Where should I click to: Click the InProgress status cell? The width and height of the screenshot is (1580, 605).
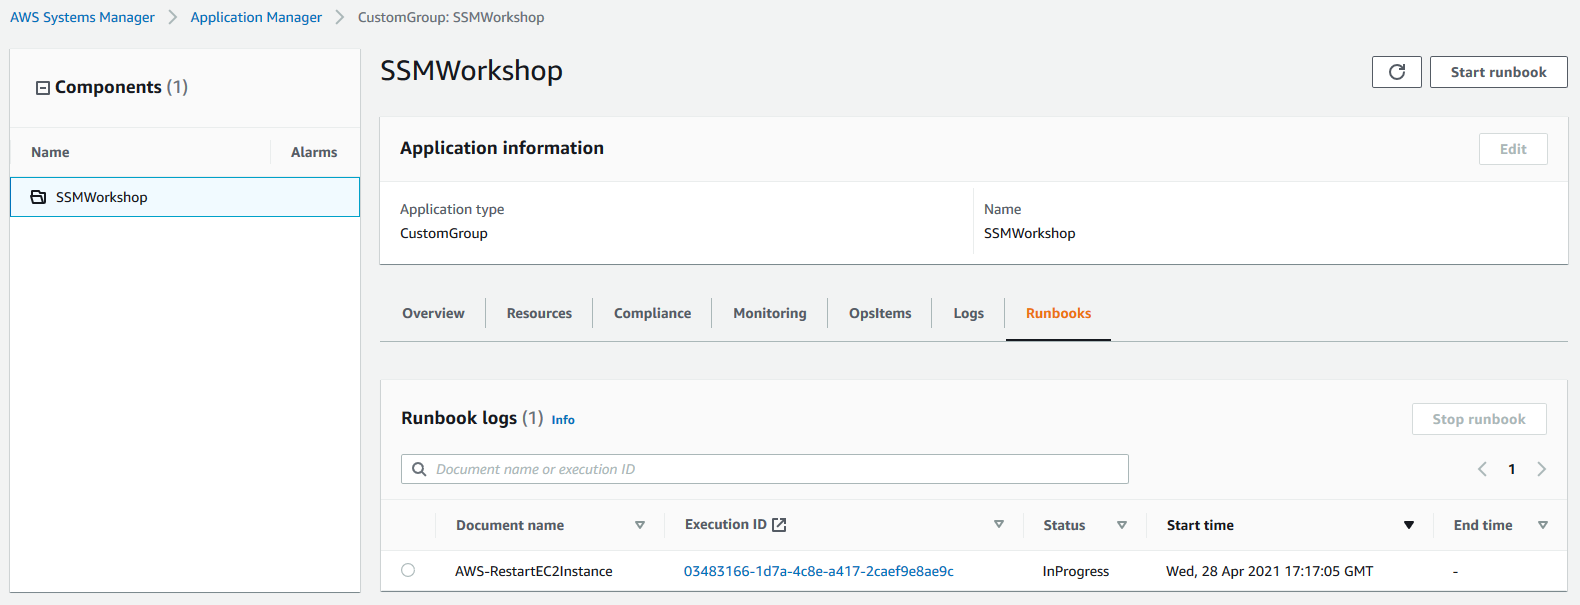(1076, 571)
